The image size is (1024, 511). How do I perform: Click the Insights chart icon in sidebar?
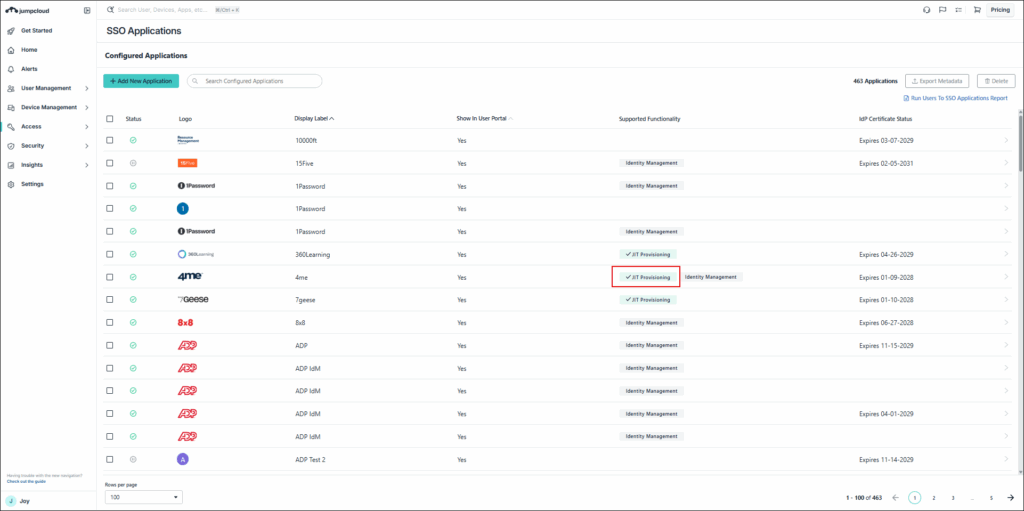click(11, 165)
